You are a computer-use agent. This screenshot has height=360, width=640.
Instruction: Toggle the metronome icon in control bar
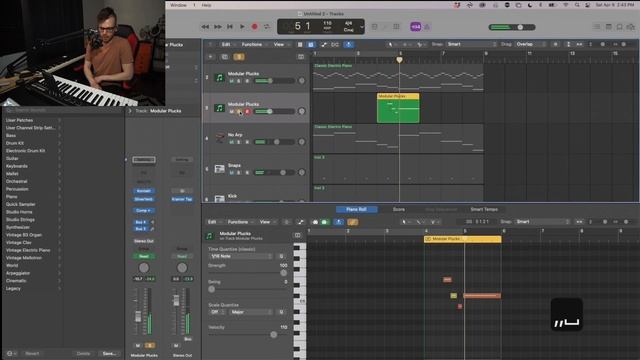[427, 27]
